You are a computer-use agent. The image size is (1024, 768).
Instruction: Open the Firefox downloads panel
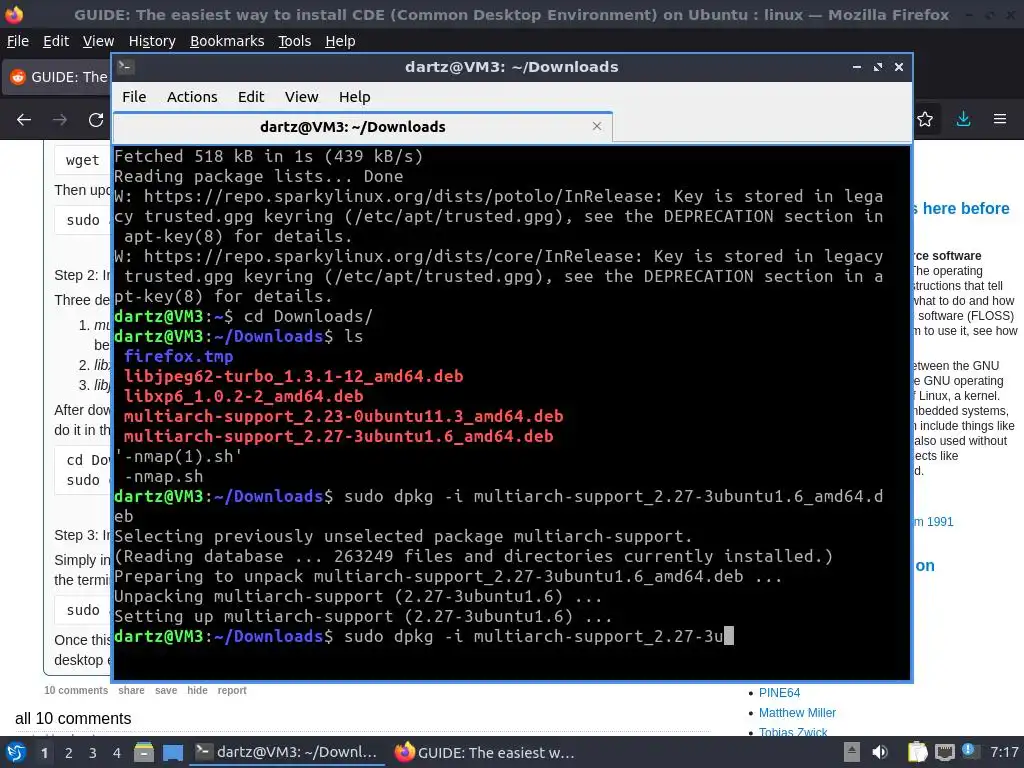point(963,119)
